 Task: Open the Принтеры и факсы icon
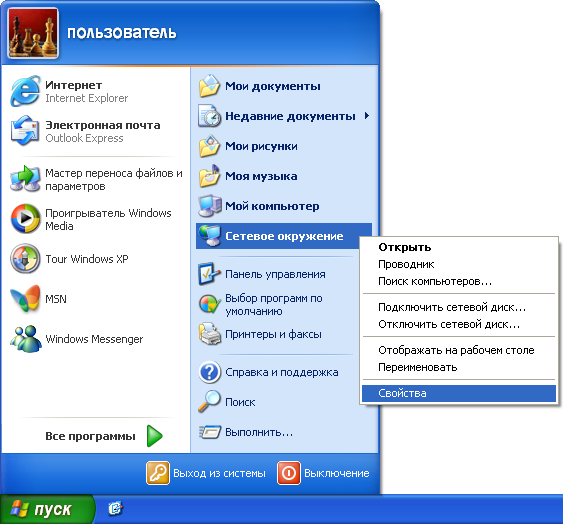point(210,334)
